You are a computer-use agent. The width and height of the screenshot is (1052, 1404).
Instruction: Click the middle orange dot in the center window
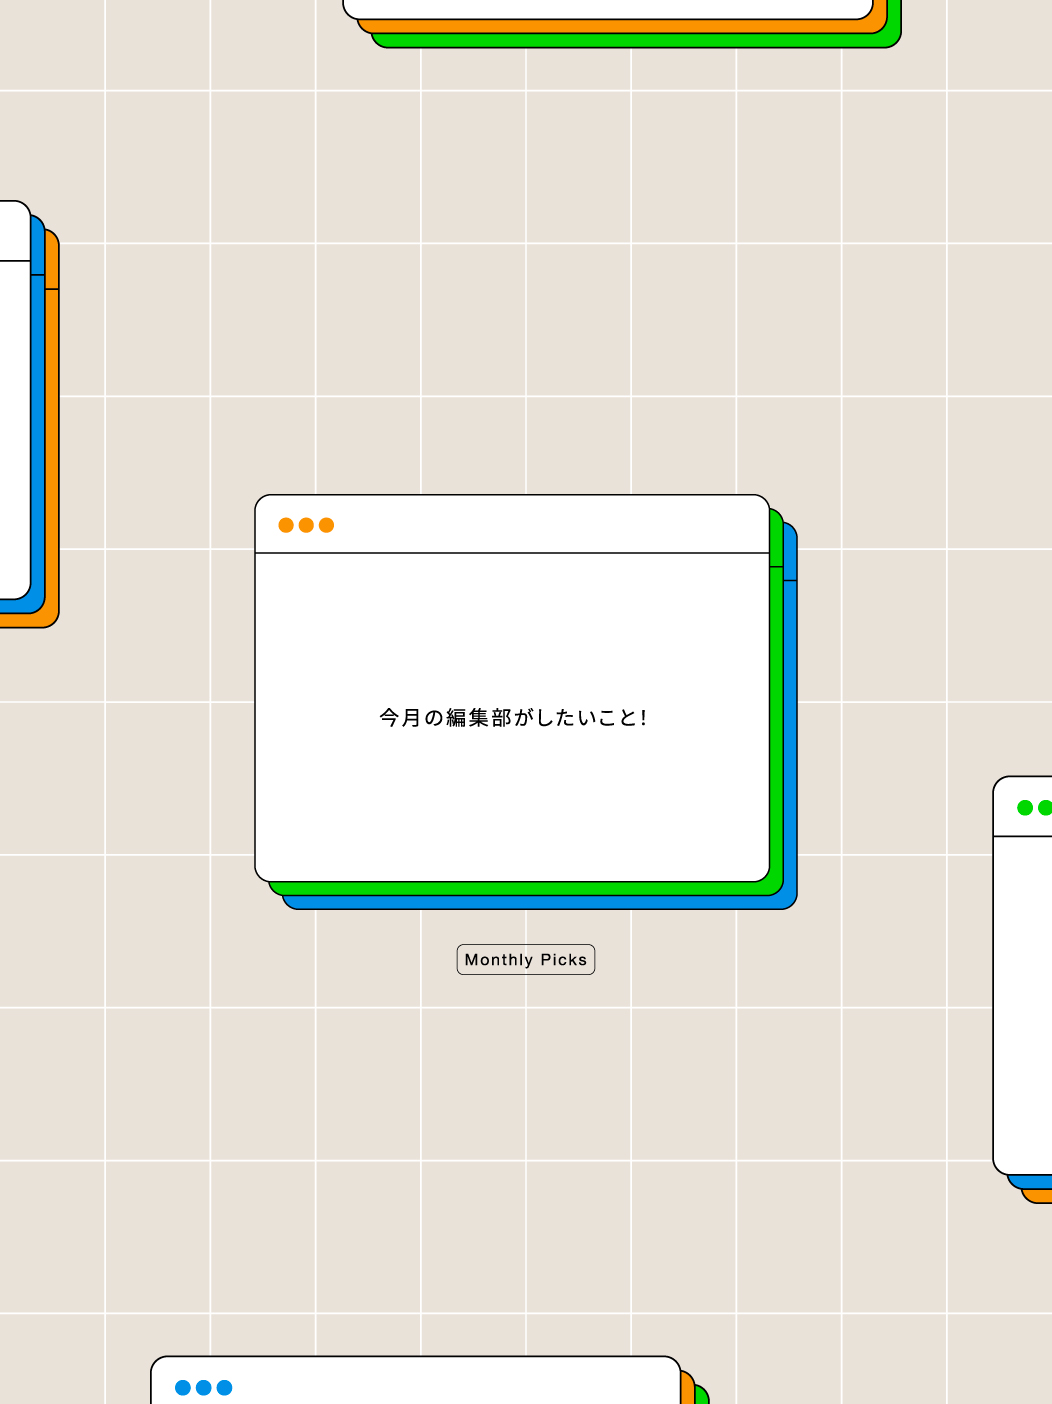pos(306,525)
